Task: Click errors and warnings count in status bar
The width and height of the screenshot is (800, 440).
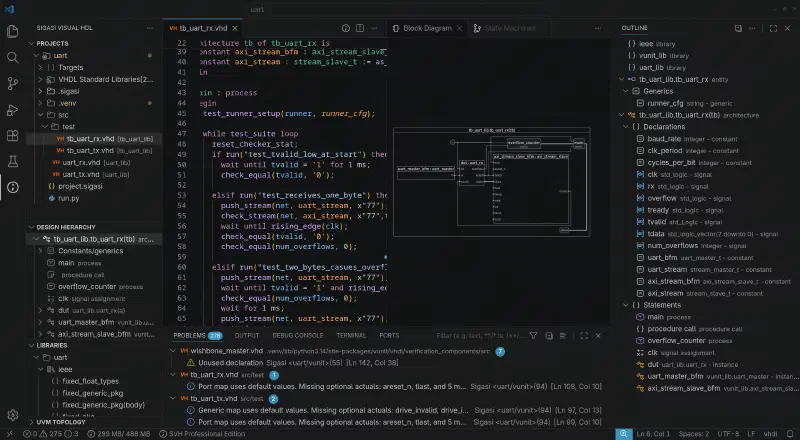Action: [x=51, y=434]
